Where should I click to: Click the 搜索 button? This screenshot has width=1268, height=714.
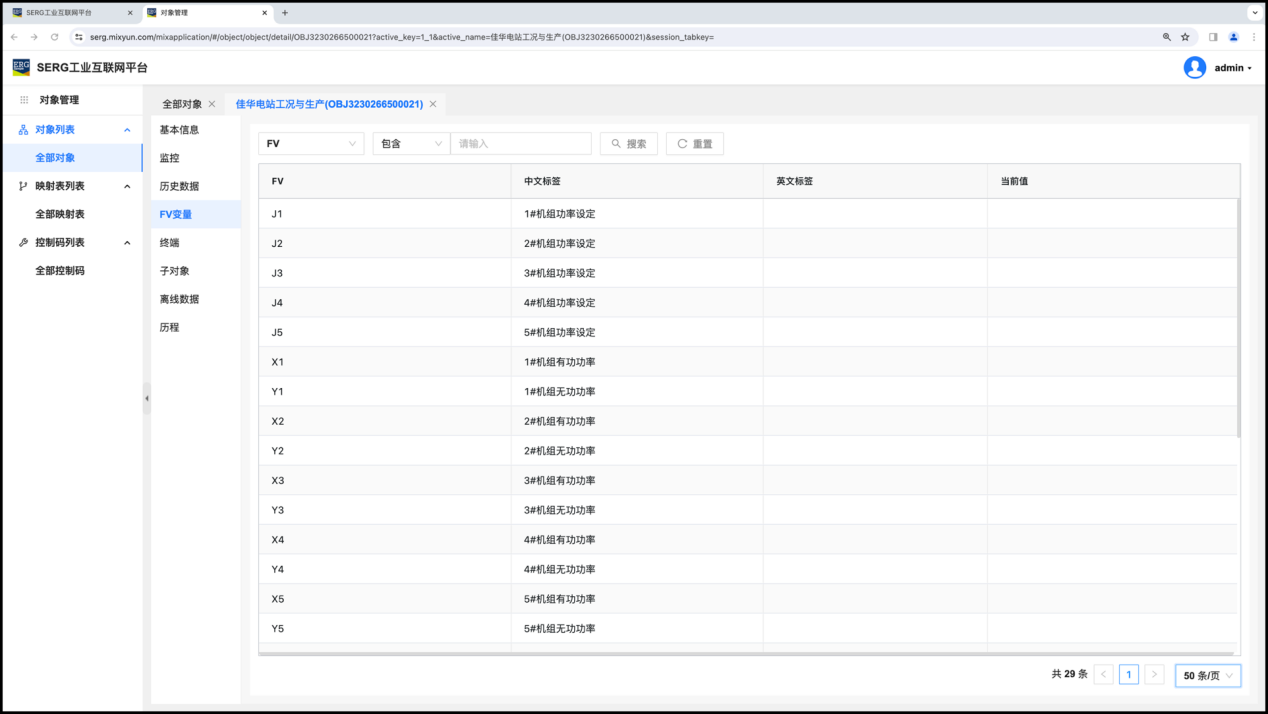coord(629,144)
